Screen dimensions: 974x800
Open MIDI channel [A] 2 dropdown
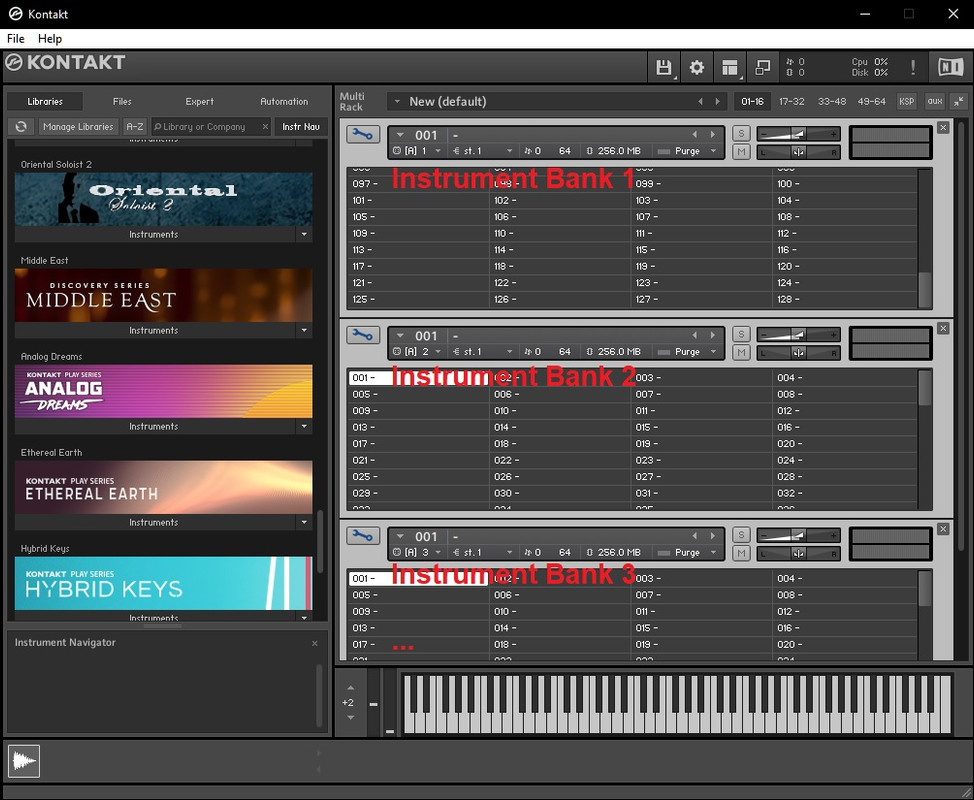click(x=438, y=352)
